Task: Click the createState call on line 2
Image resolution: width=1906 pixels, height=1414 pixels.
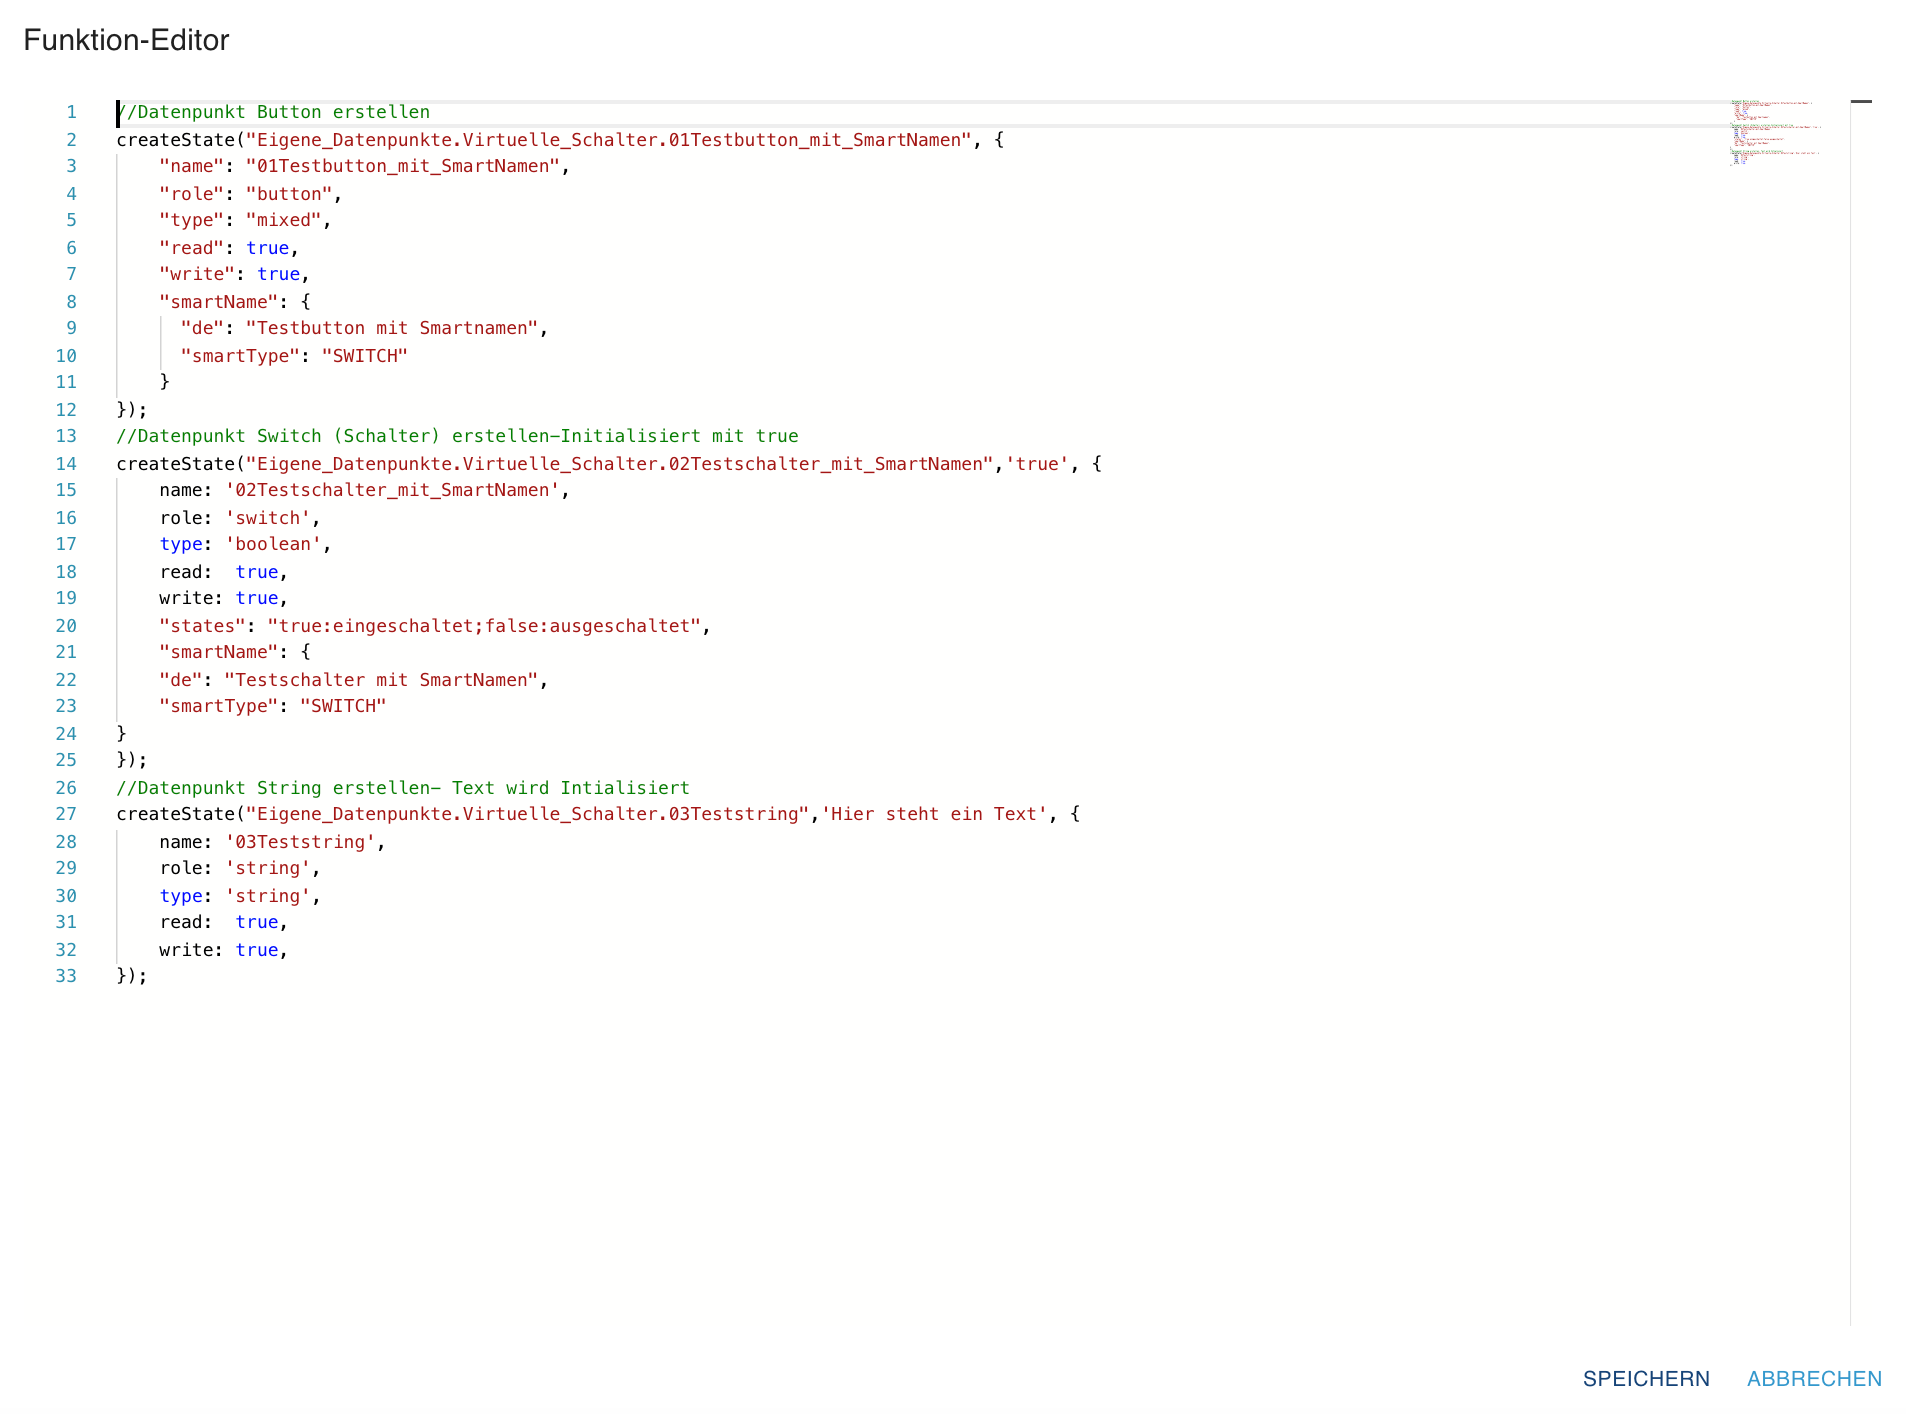Action: tap(176, 140)
